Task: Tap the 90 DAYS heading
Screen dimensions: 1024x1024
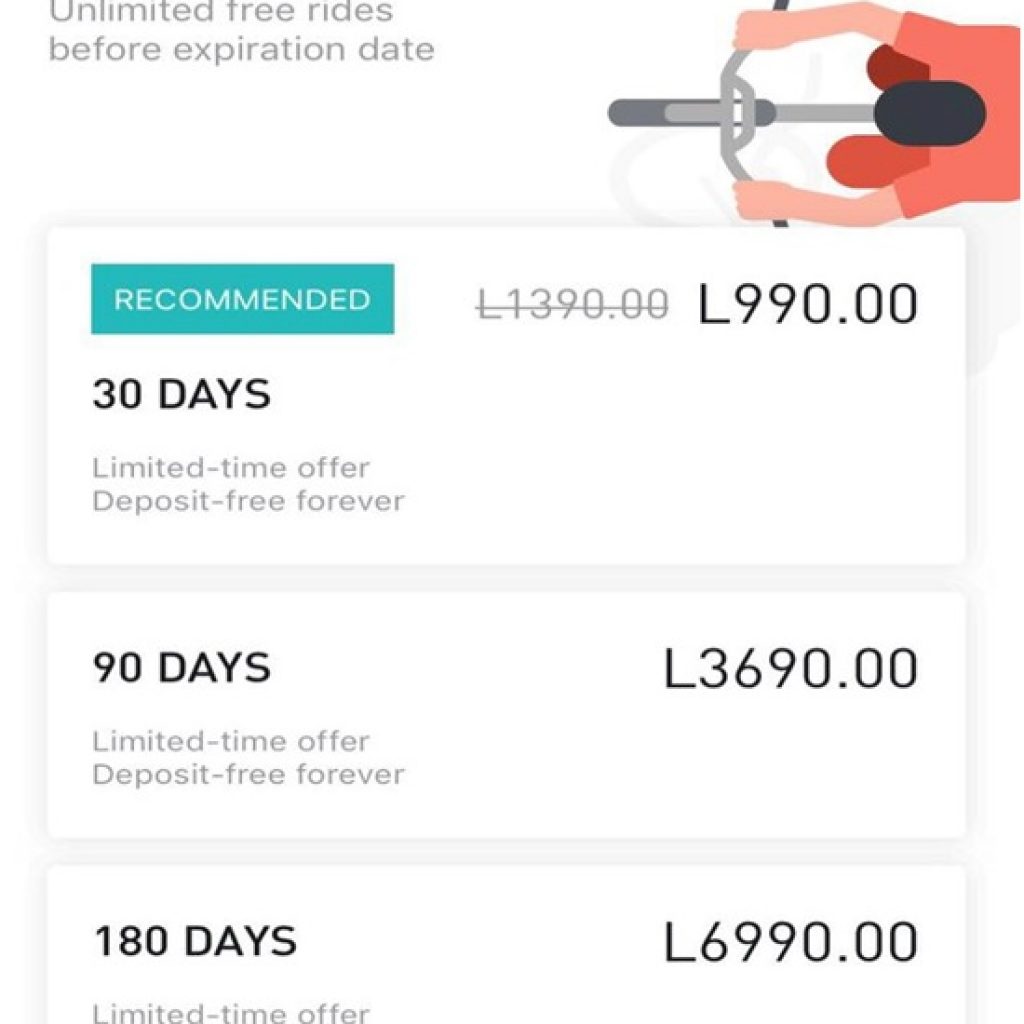Action: coord(182,667)
